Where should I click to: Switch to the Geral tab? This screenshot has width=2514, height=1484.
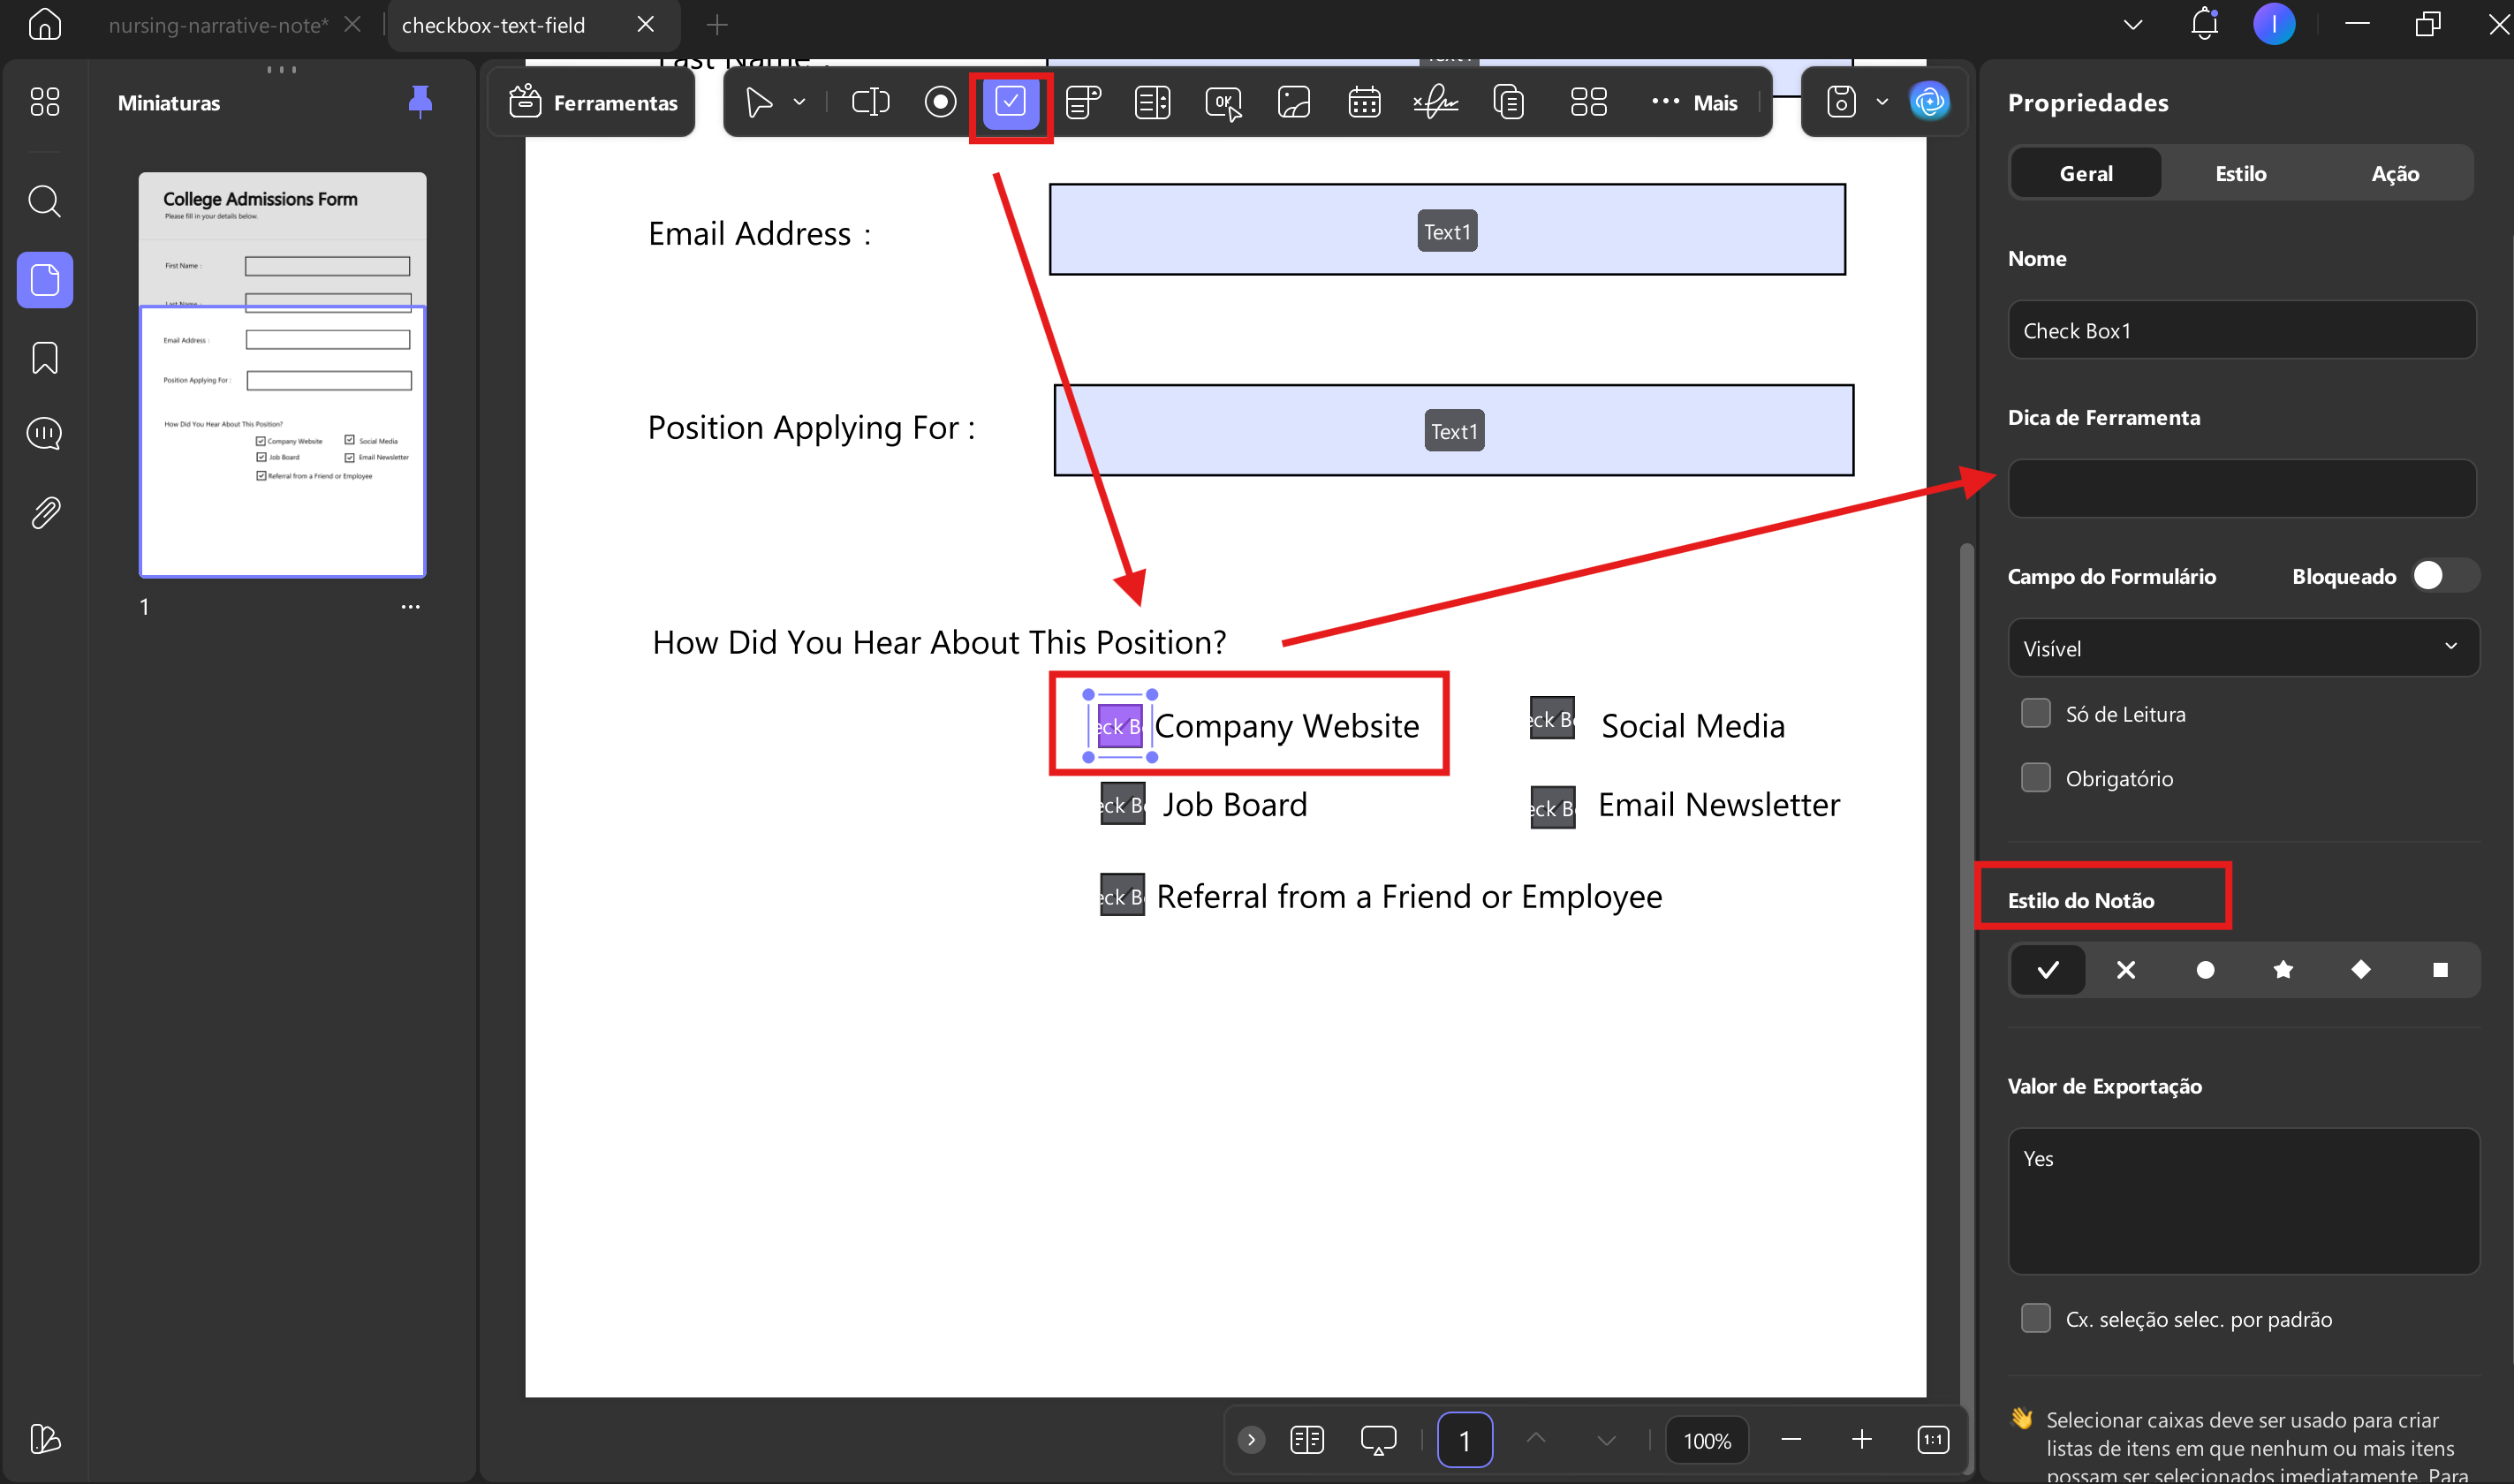[x=2086, y=173]
